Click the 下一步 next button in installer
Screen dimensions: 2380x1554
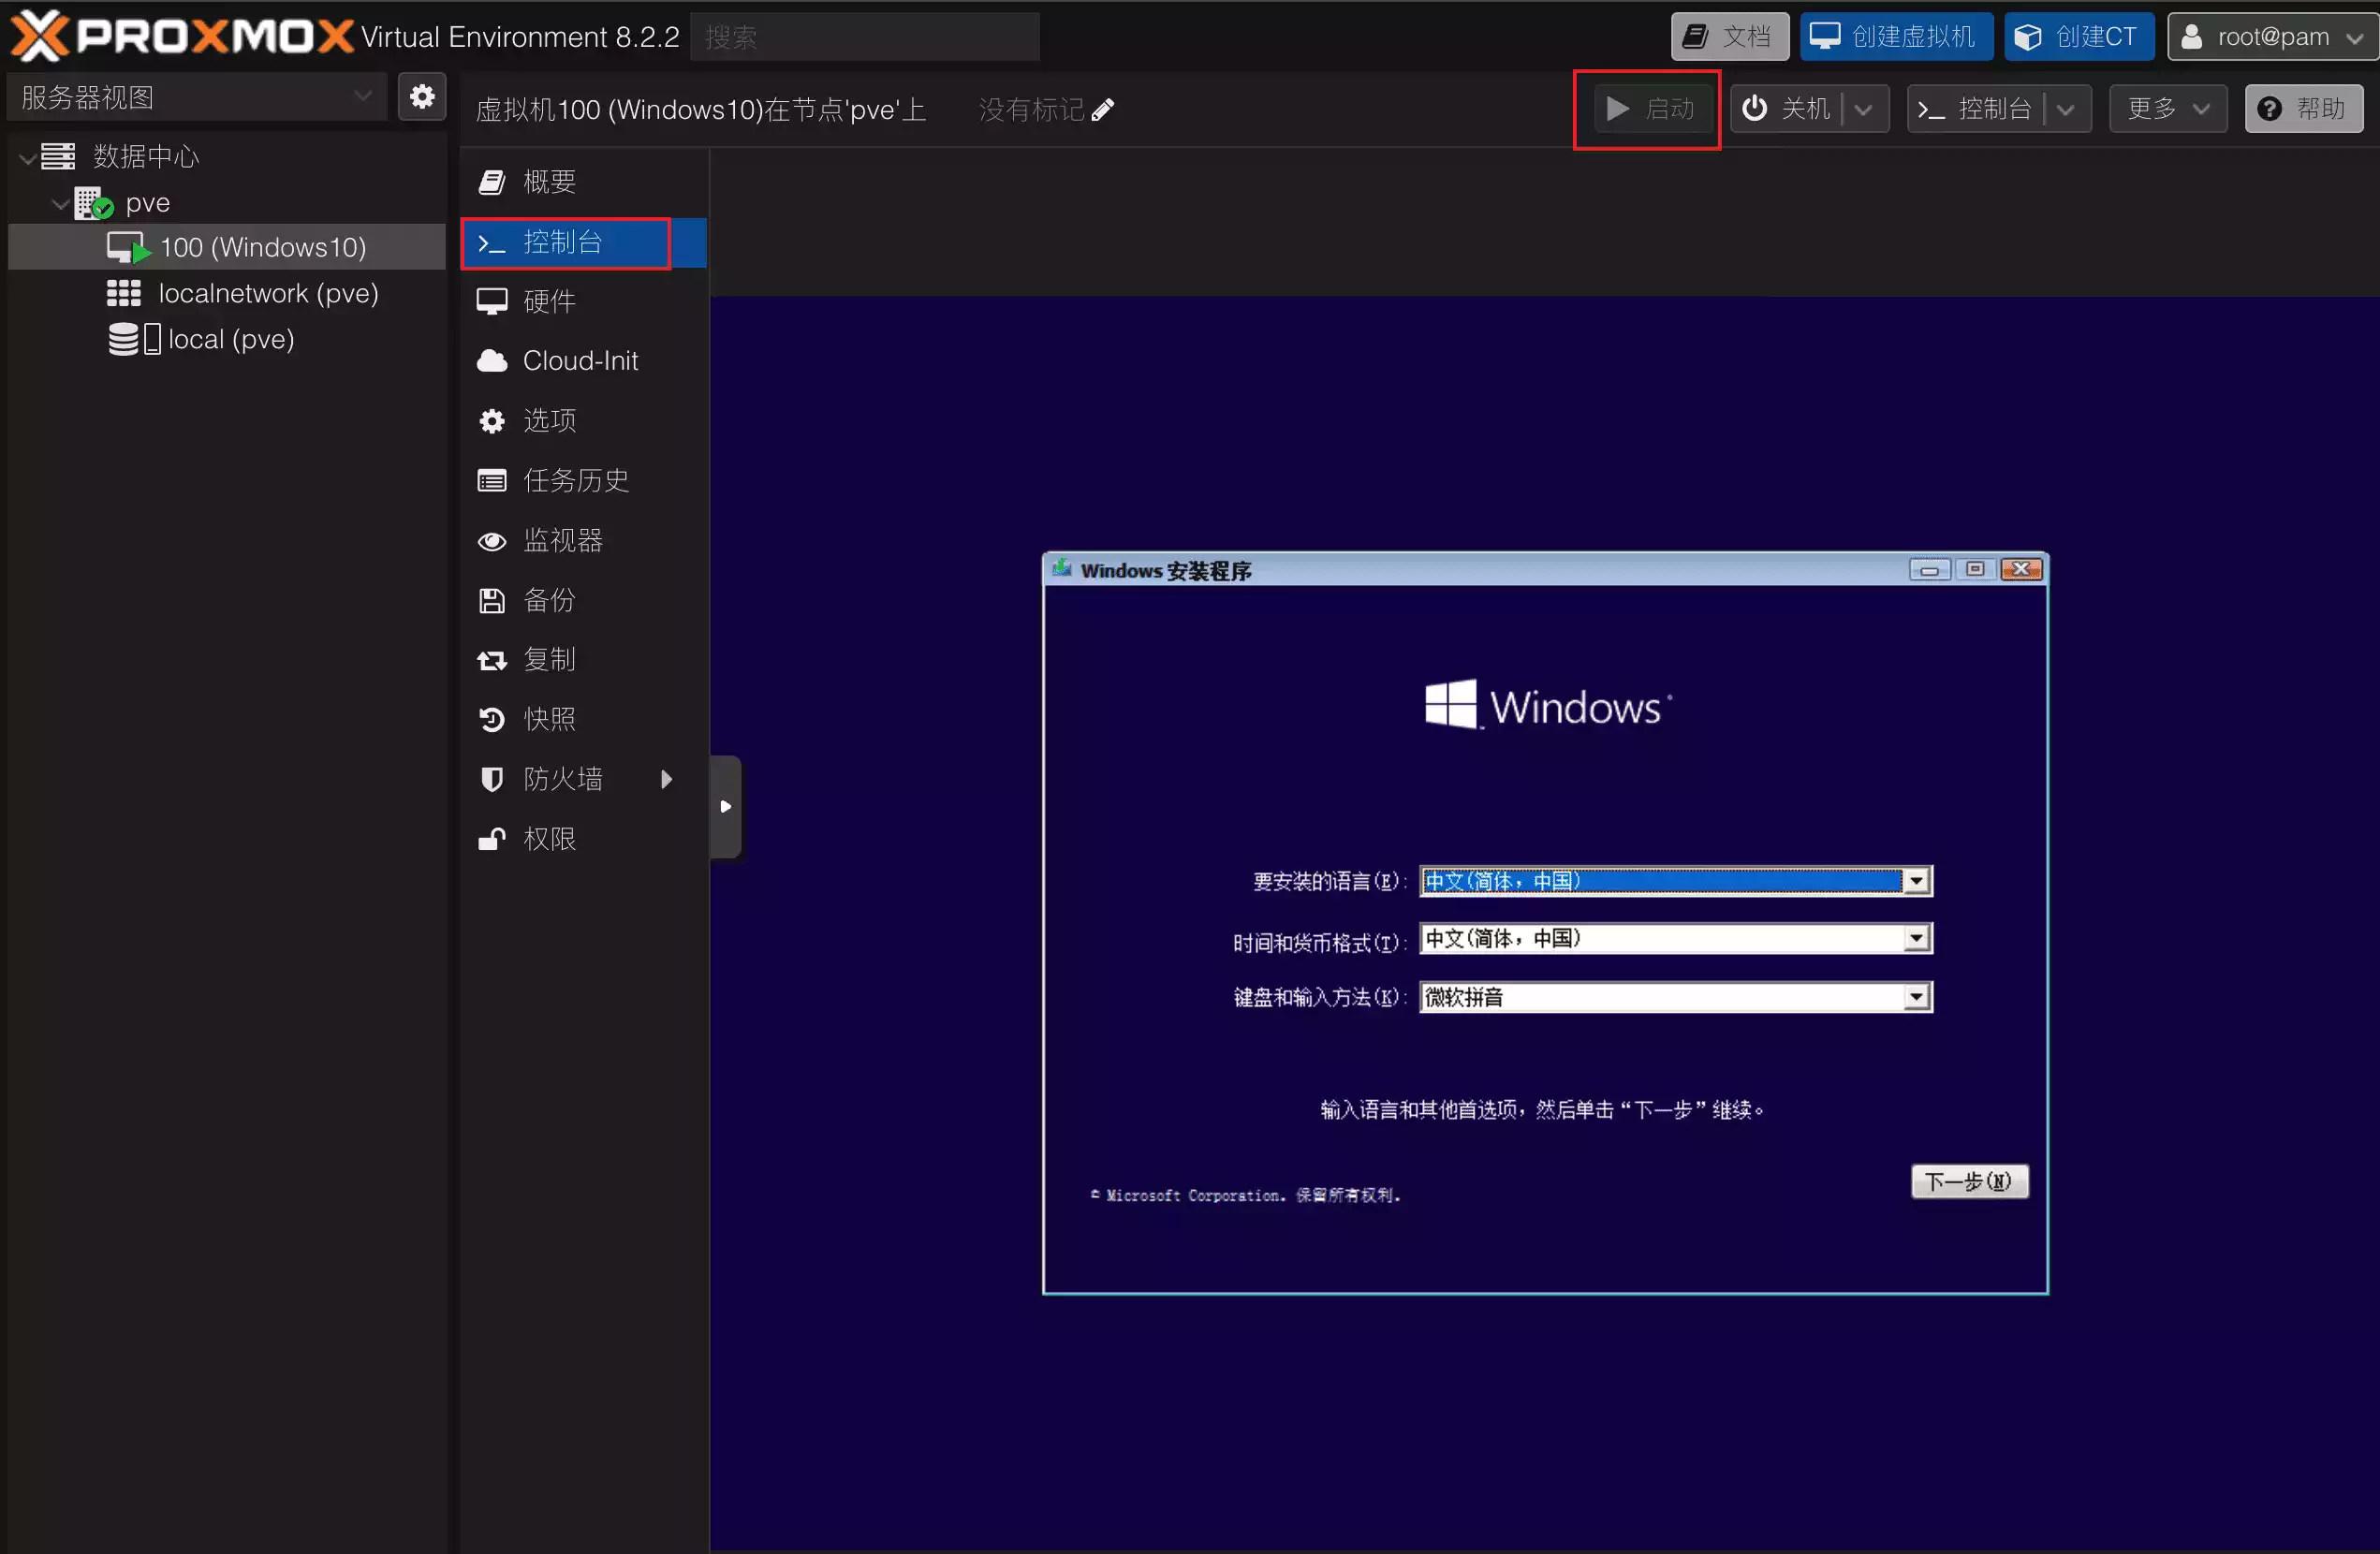pyautogui.click(x=1969, y=1181)
